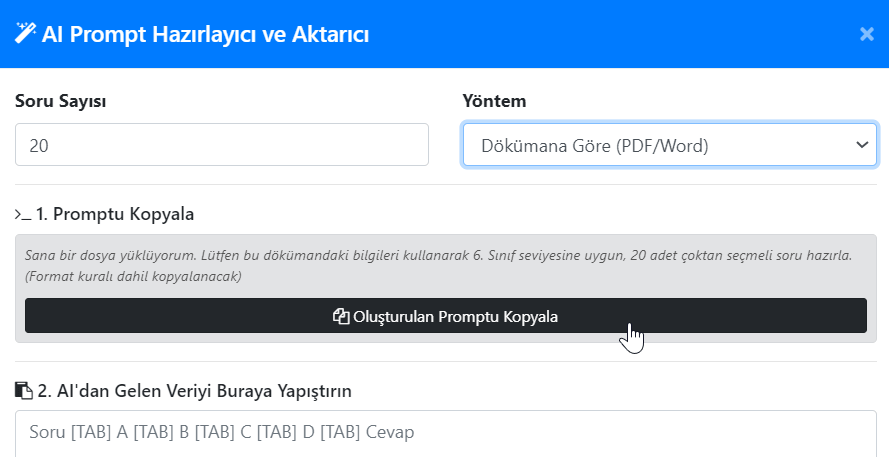This screenshot has width=889, height=457.
Task: Click the copy icon on the dark button
Action: pos(340,317)
